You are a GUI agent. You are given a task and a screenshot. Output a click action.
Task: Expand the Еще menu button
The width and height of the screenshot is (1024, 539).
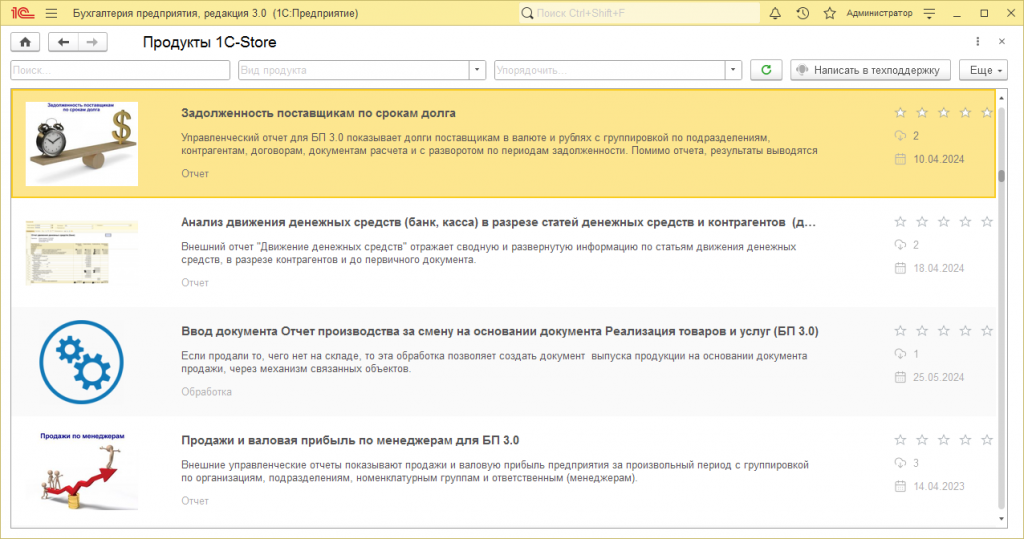(983, 70)
